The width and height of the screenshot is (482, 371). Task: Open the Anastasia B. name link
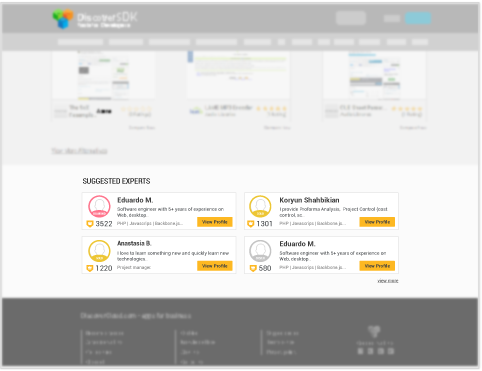pos(134,243)
